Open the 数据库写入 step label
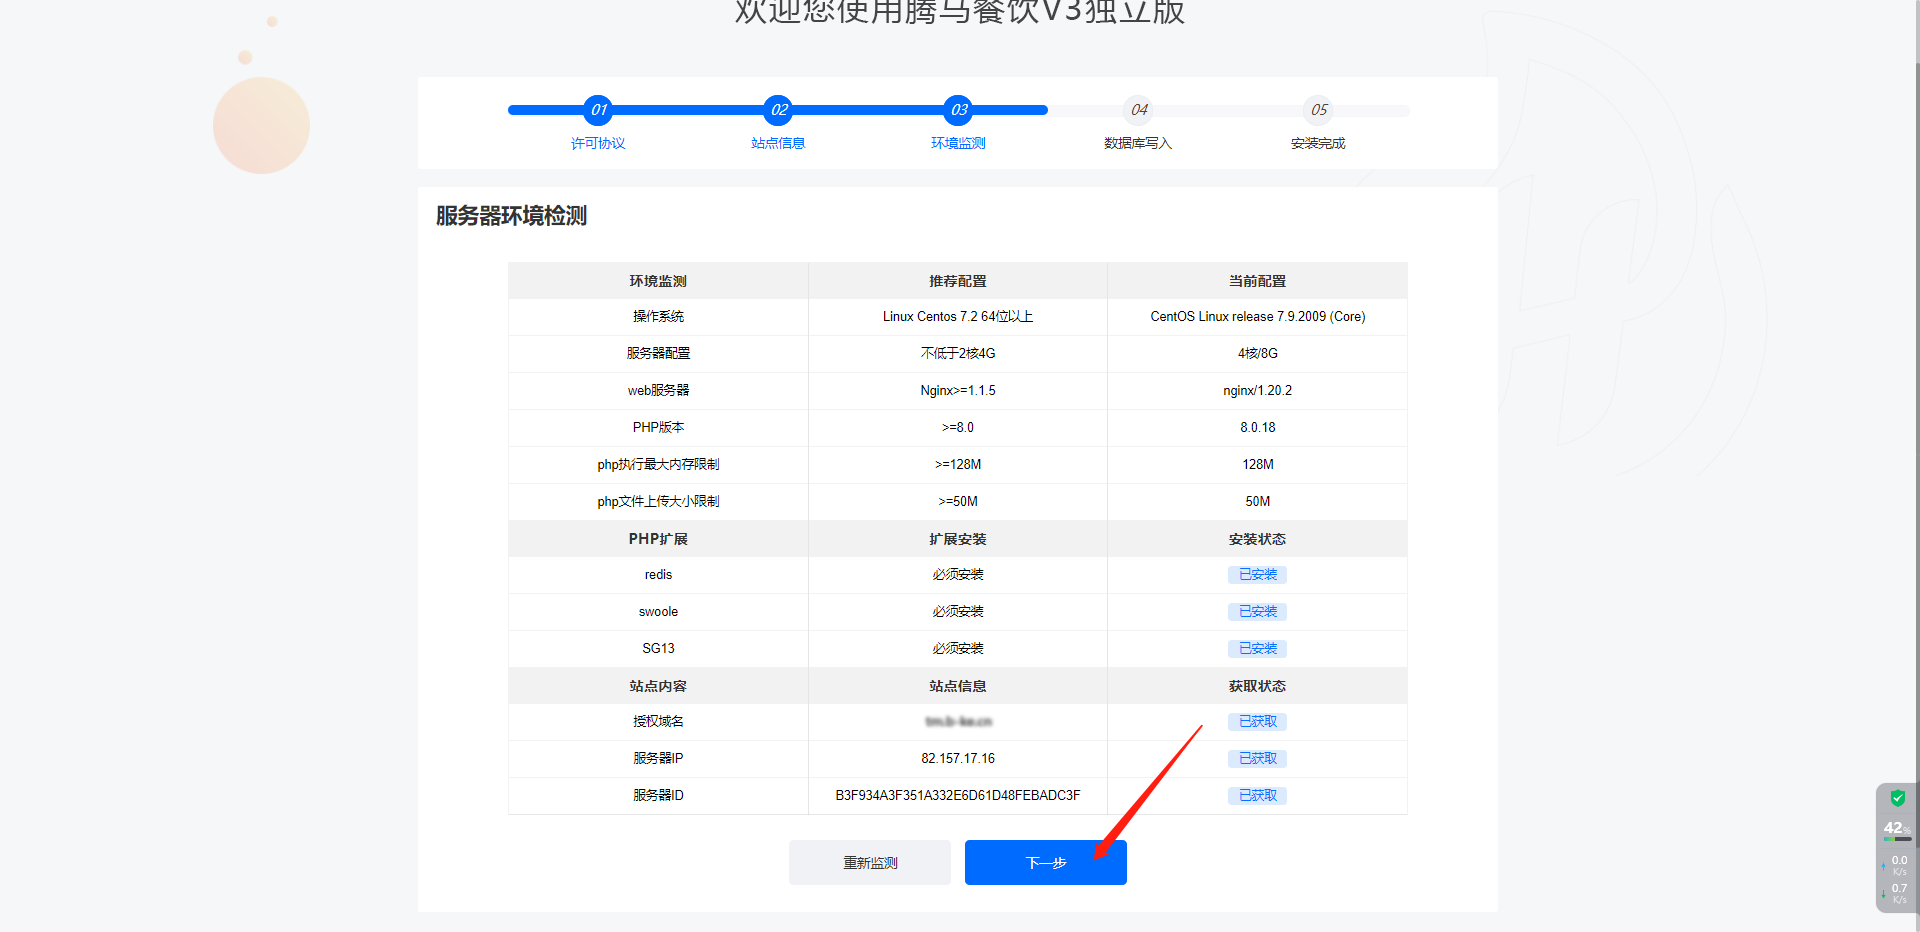This screenshot has width=1920, height=932. click(1138, 143)
